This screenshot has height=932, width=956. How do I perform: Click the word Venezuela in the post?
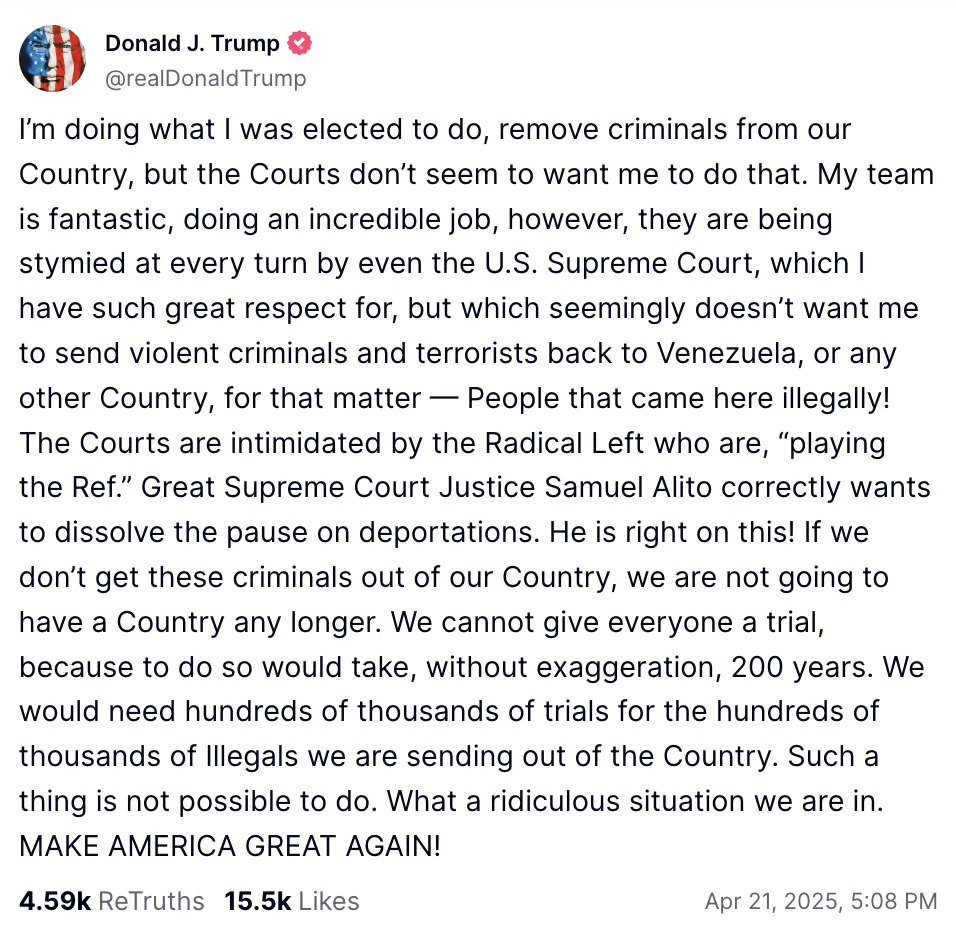point(726,354)
